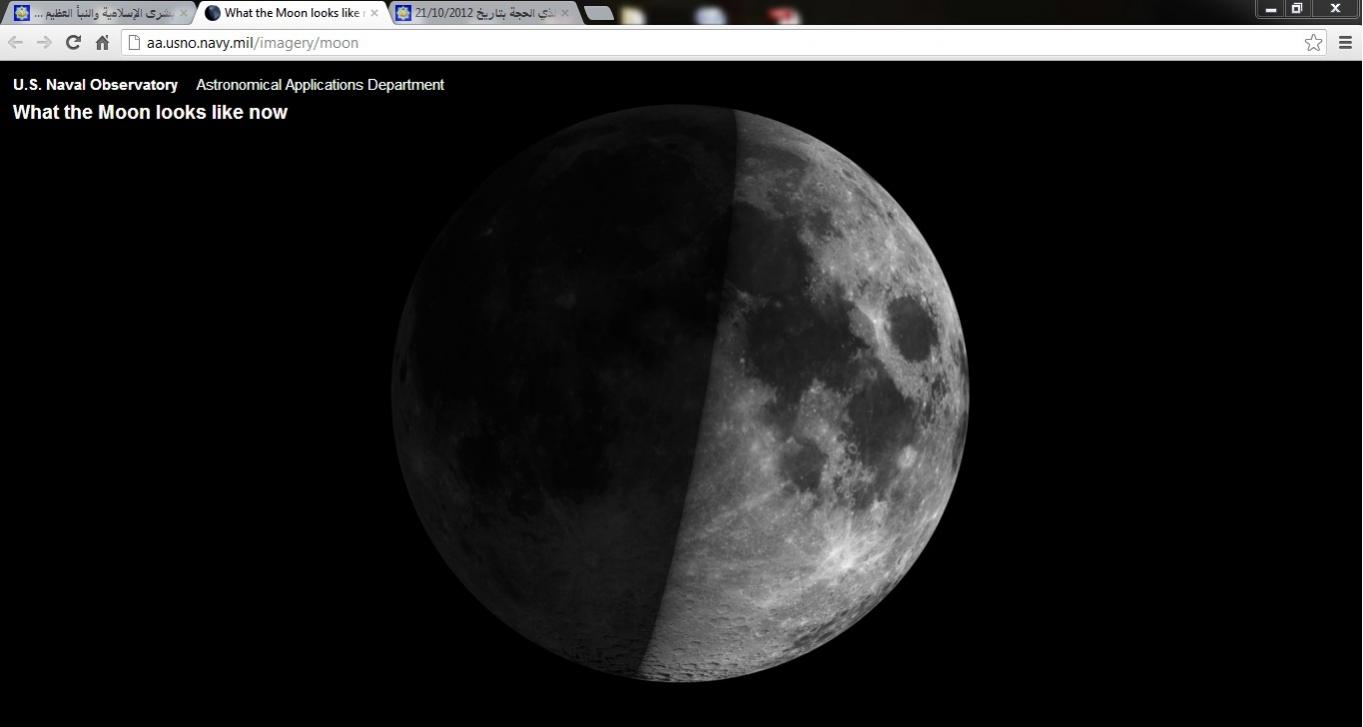
Task: Open the Chrome hamburger menu
Action: [1345, 42]
